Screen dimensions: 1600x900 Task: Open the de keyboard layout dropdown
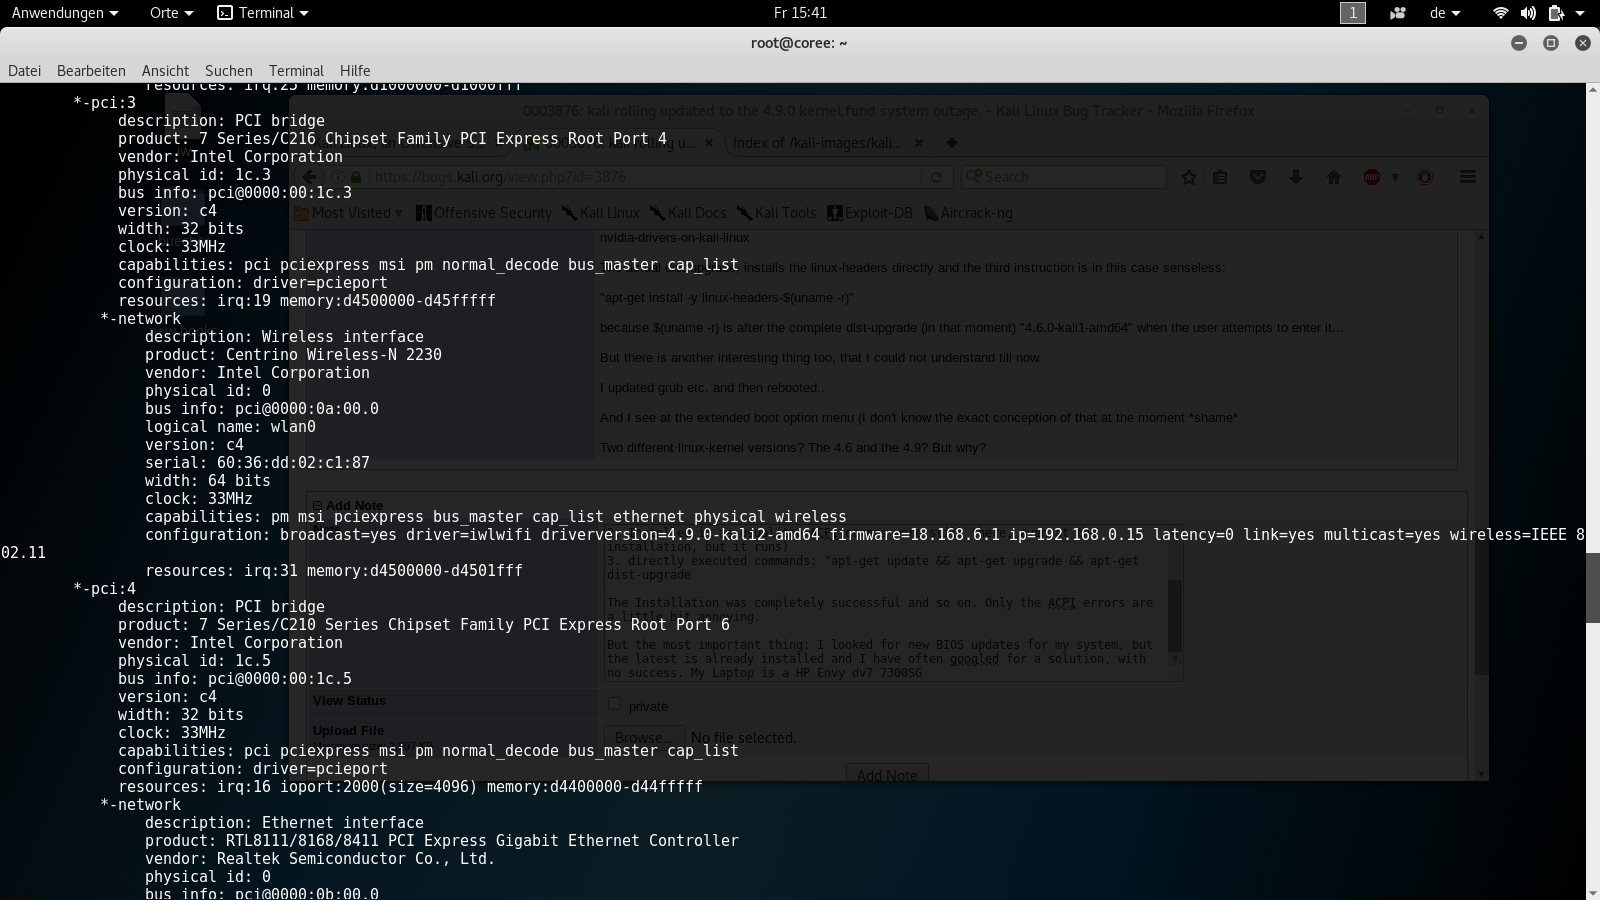(x=1445, y=13)
